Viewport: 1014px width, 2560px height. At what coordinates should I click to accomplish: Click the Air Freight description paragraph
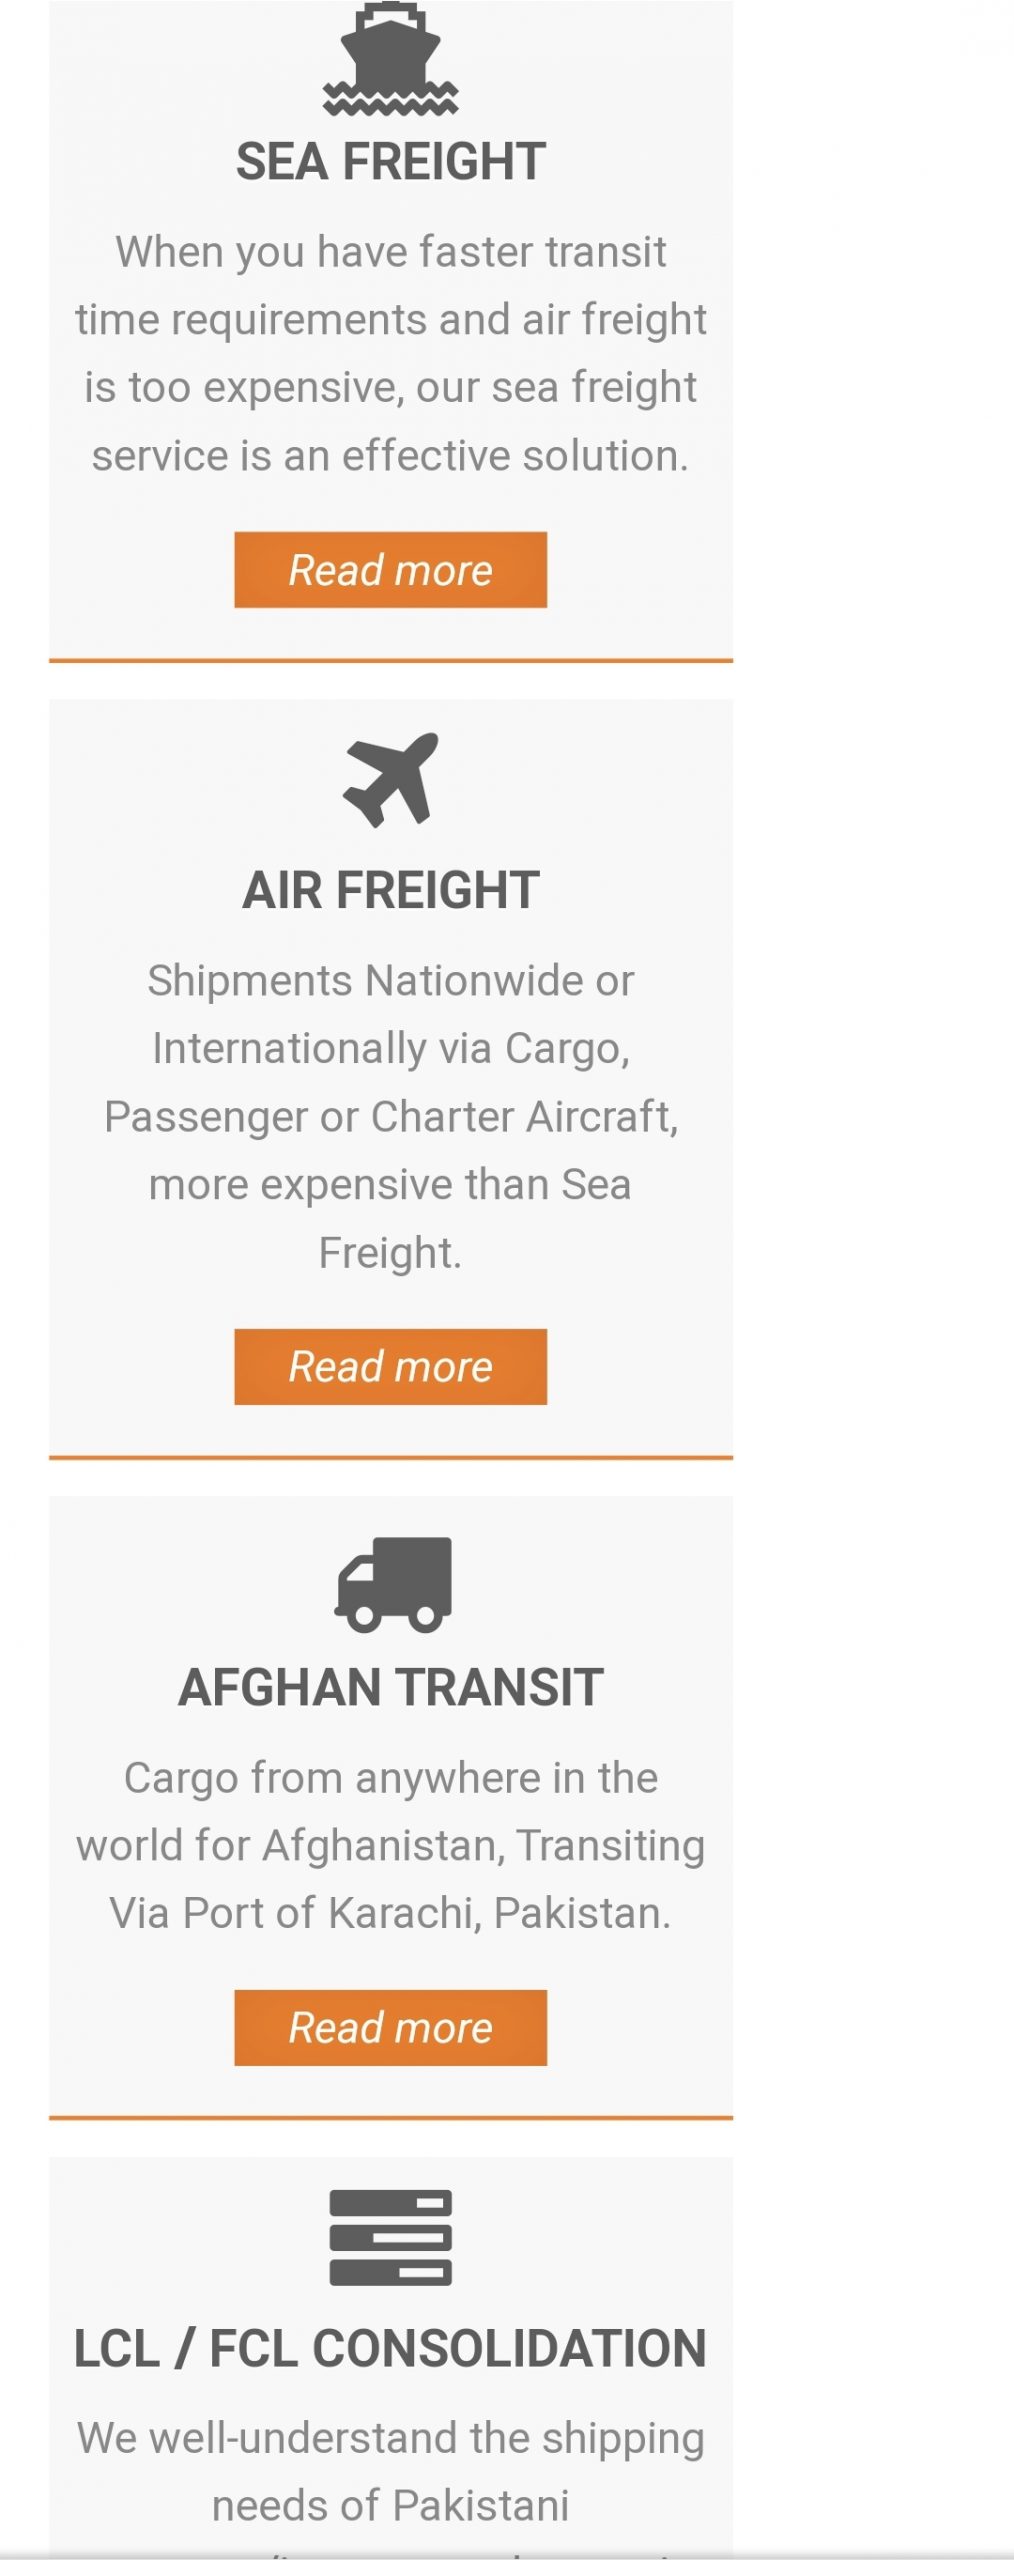391,1116
